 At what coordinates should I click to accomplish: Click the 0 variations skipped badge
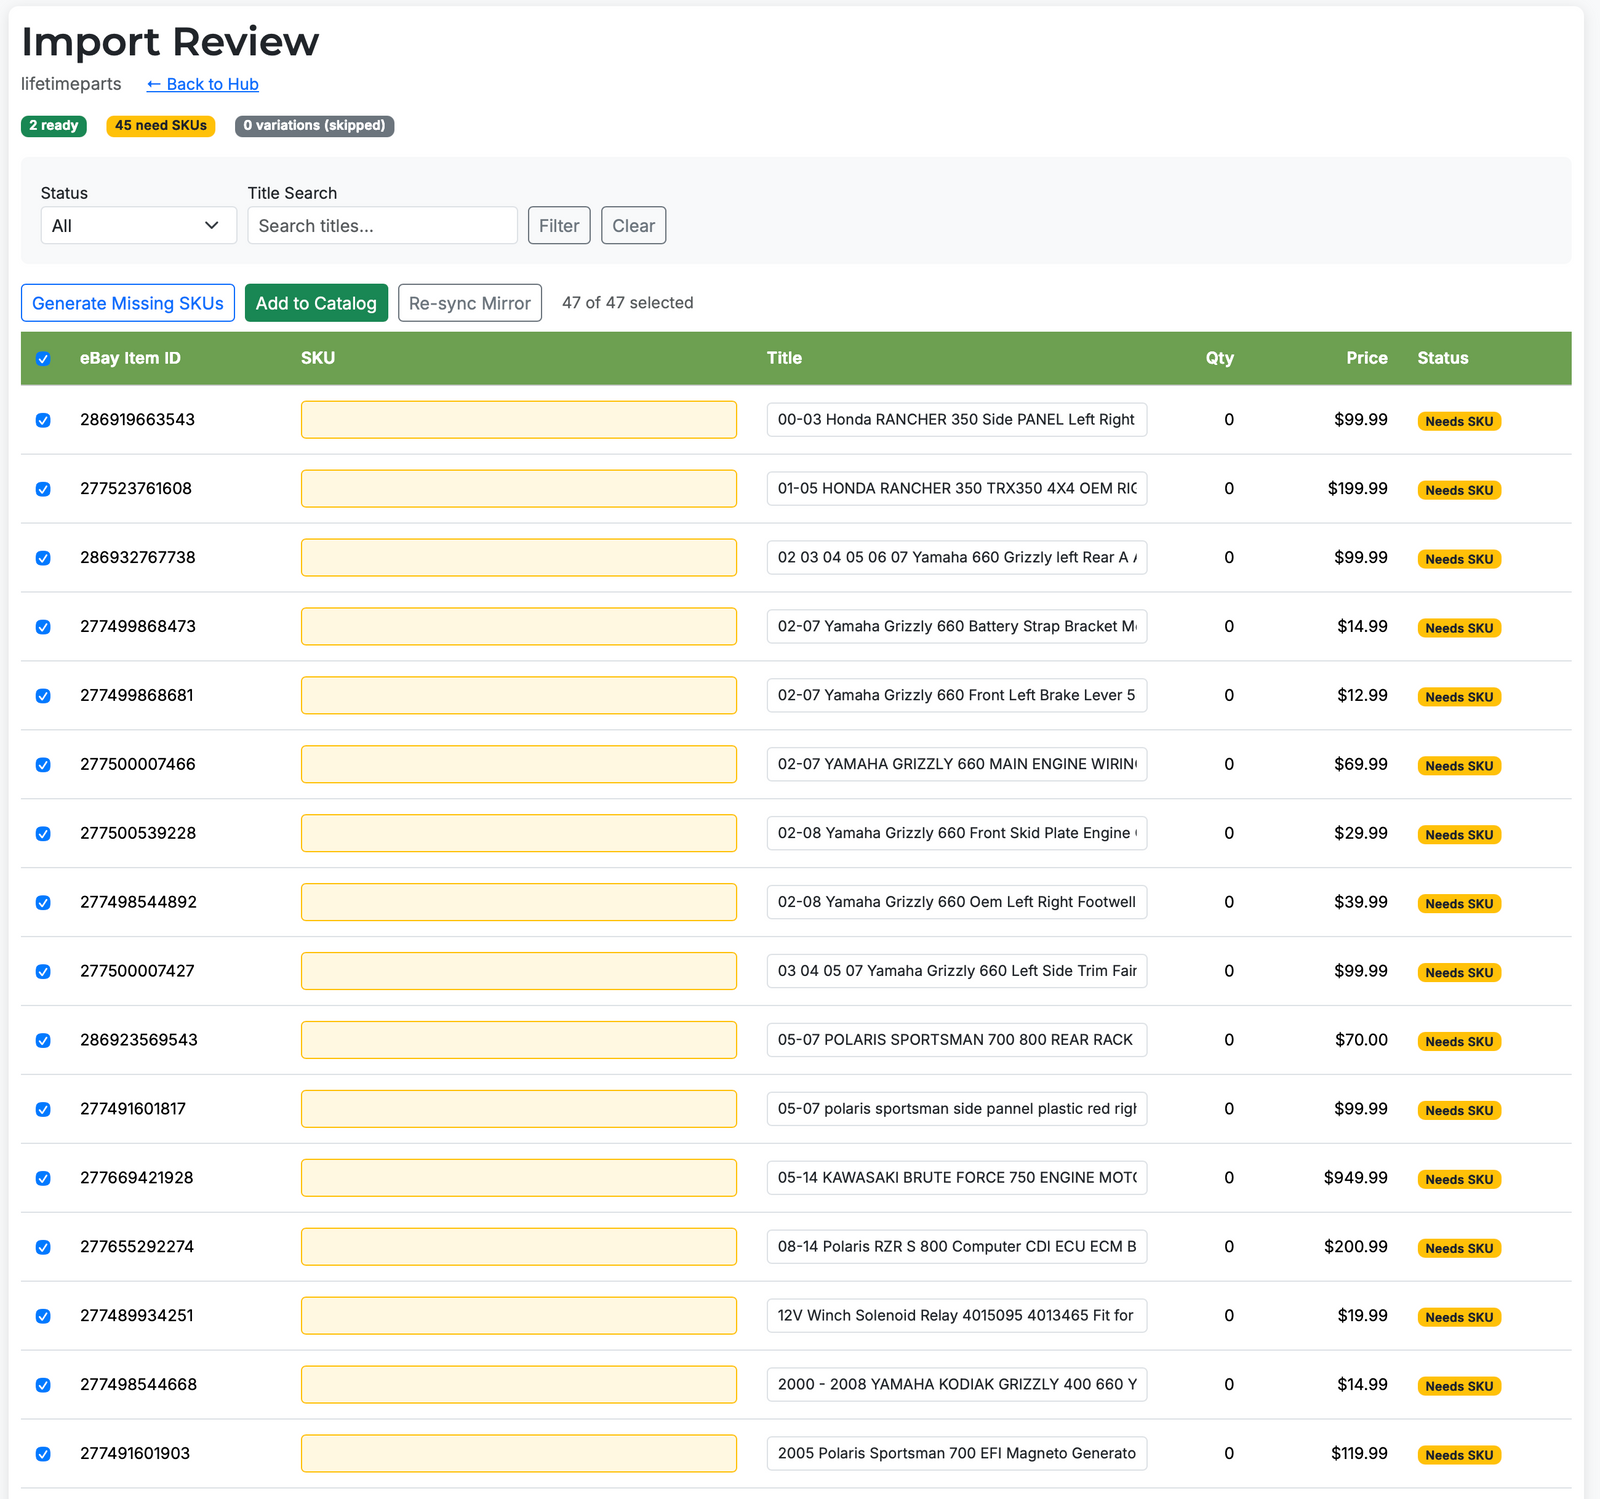pos(313,126)
